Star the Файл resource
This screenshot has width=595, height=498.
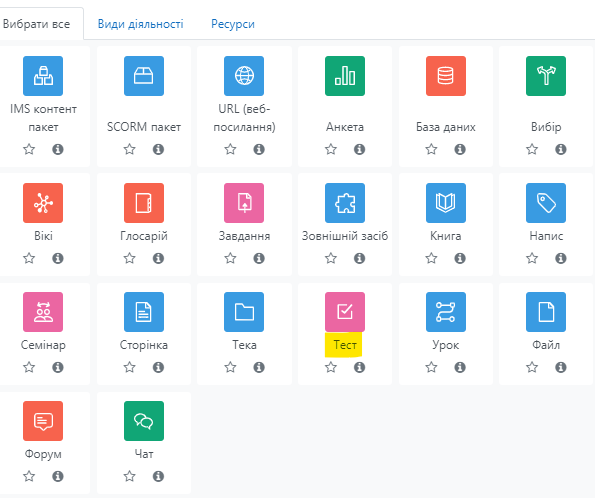tap(532, 367)
